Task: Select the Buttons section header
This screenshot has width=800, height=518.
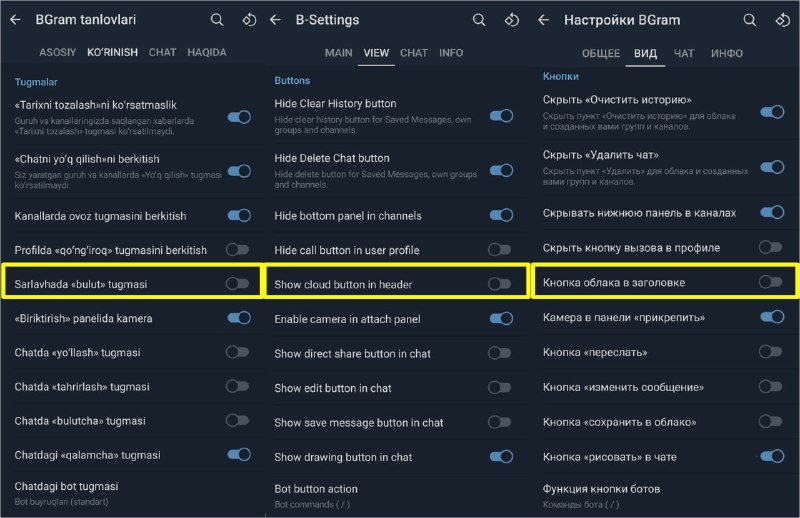Action: (x=292, y=81)
